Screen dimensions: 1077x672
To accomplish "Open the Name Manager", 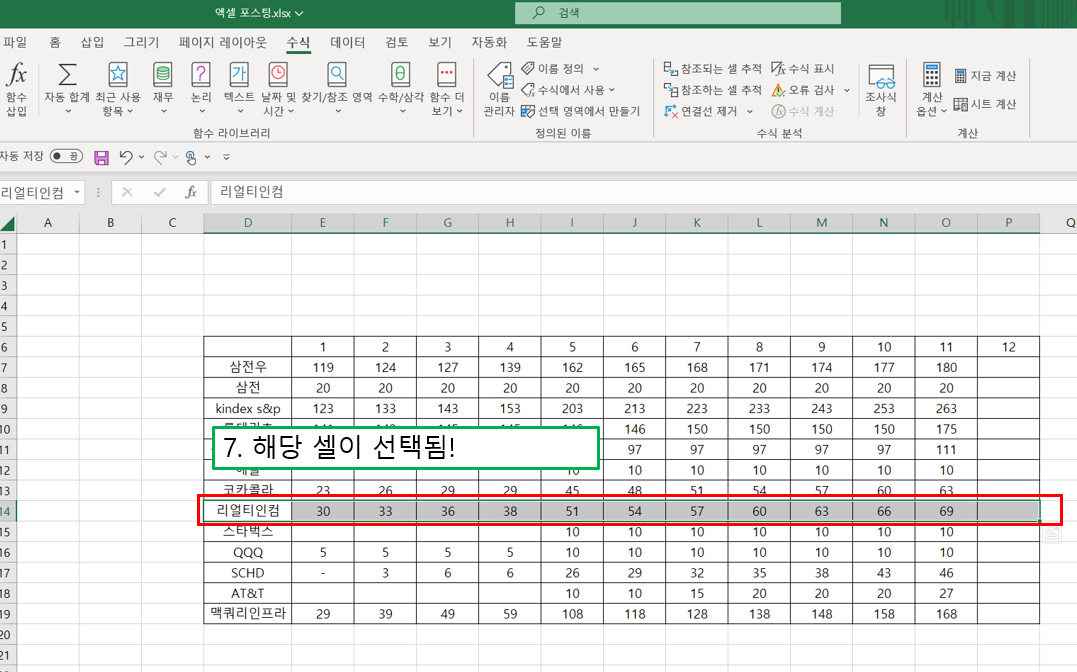I will [499, 89].
